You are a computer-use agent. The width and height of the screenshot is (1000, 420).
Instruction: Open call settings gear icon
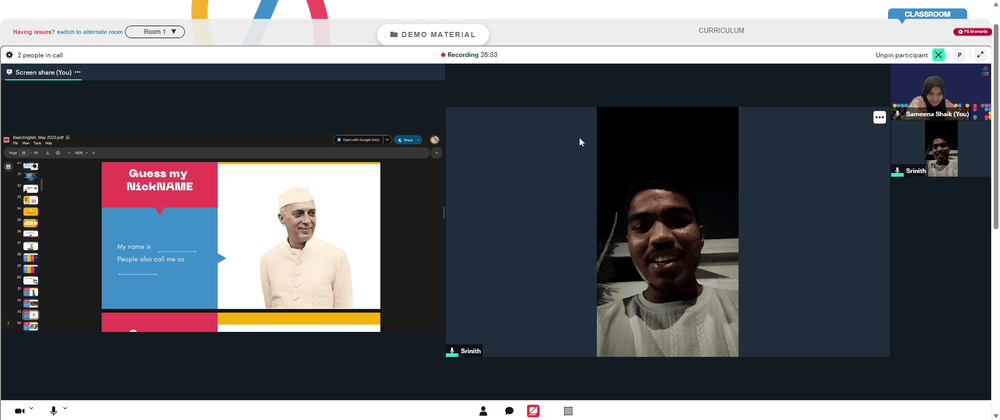tap(9, 55)
